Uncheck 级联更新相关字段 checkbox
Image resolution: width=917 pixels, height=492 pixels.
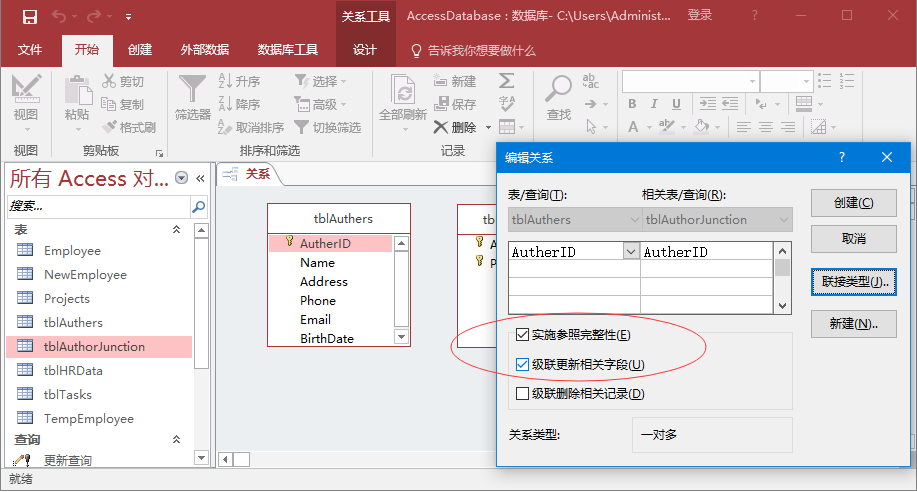(522, 364)
